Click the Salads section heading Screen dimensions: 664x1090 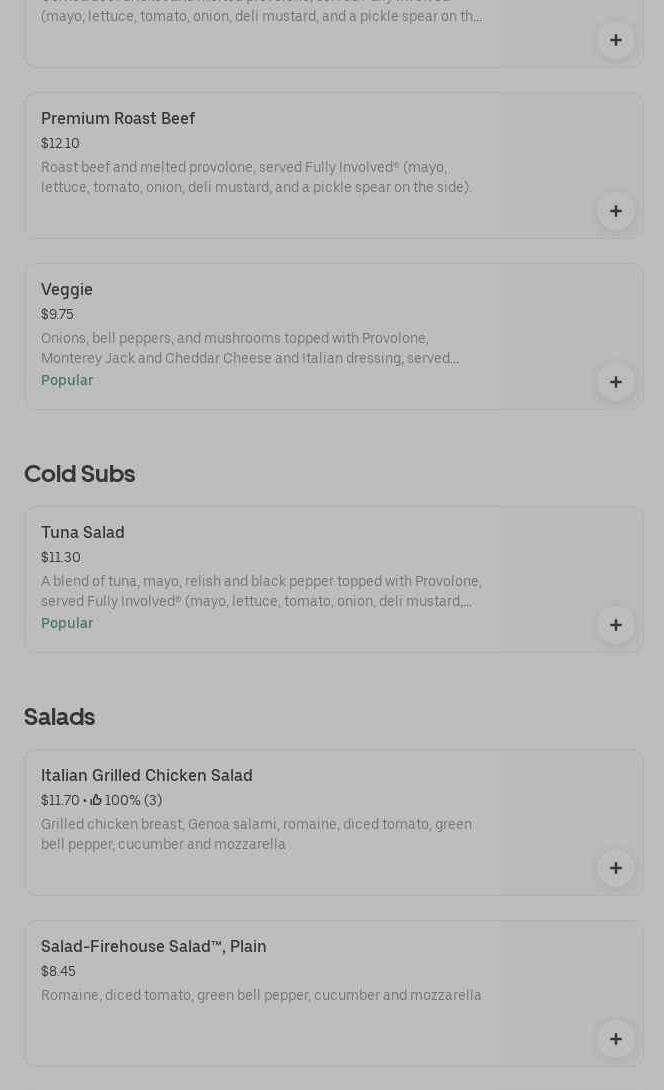coord(60,717)
